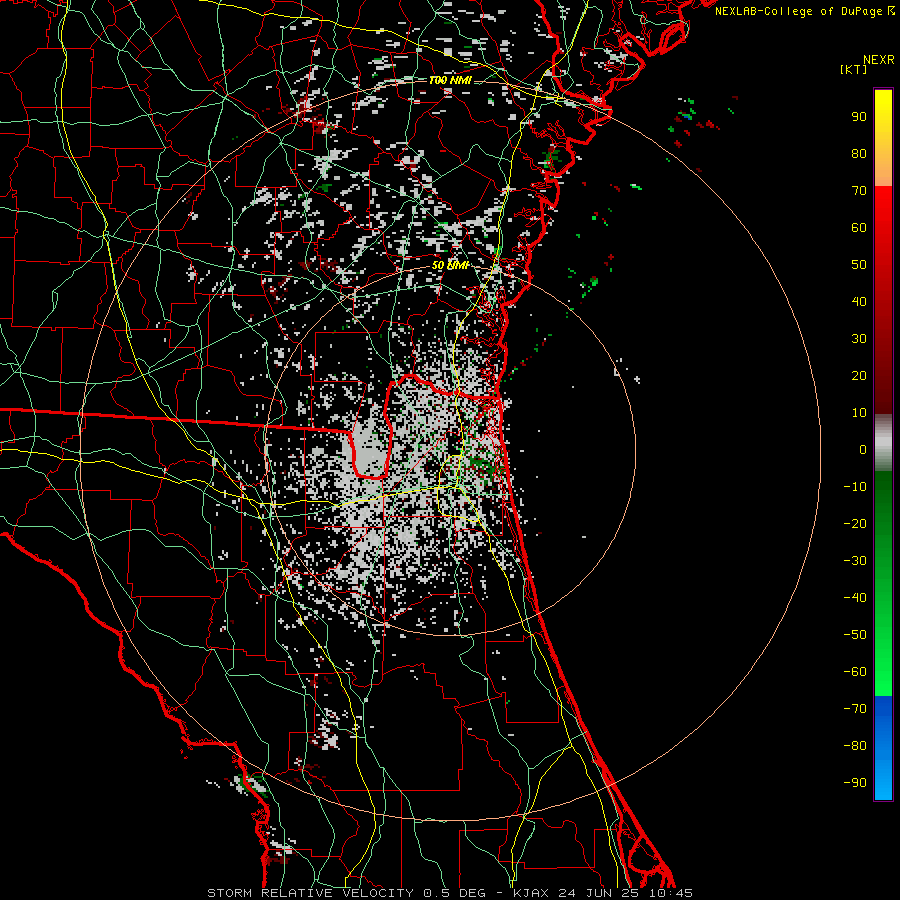Click the -10 scale value

855,487
